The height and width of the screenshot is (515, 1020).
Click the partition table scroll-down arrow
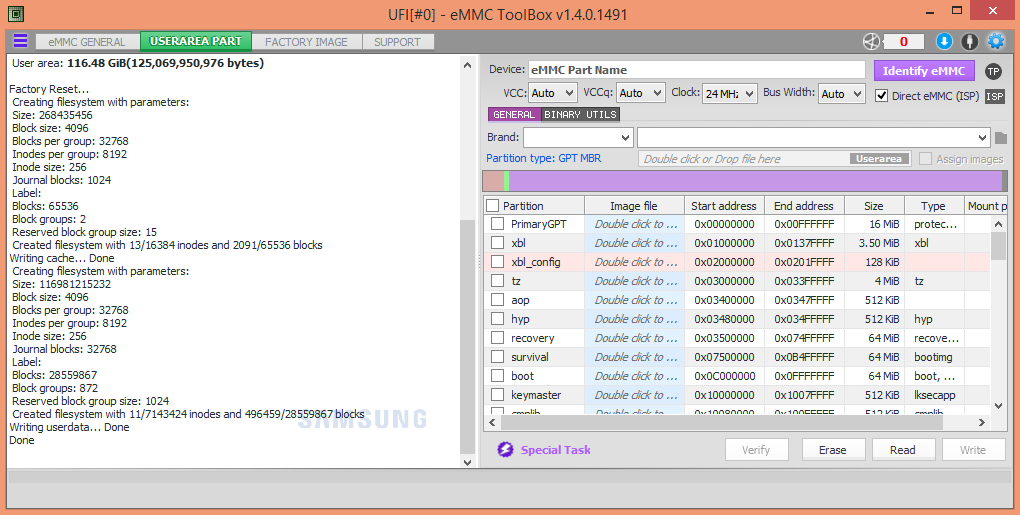point(999,406)
